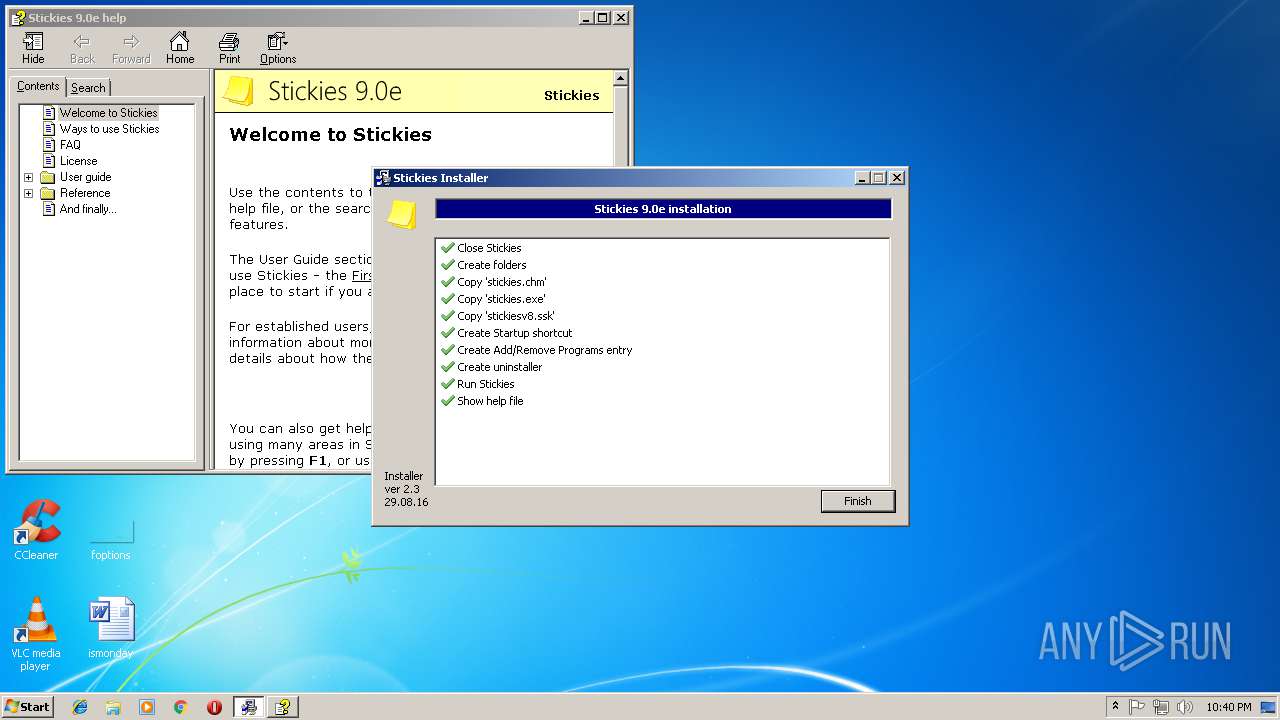Open the And finally... topic

[87, 209]
